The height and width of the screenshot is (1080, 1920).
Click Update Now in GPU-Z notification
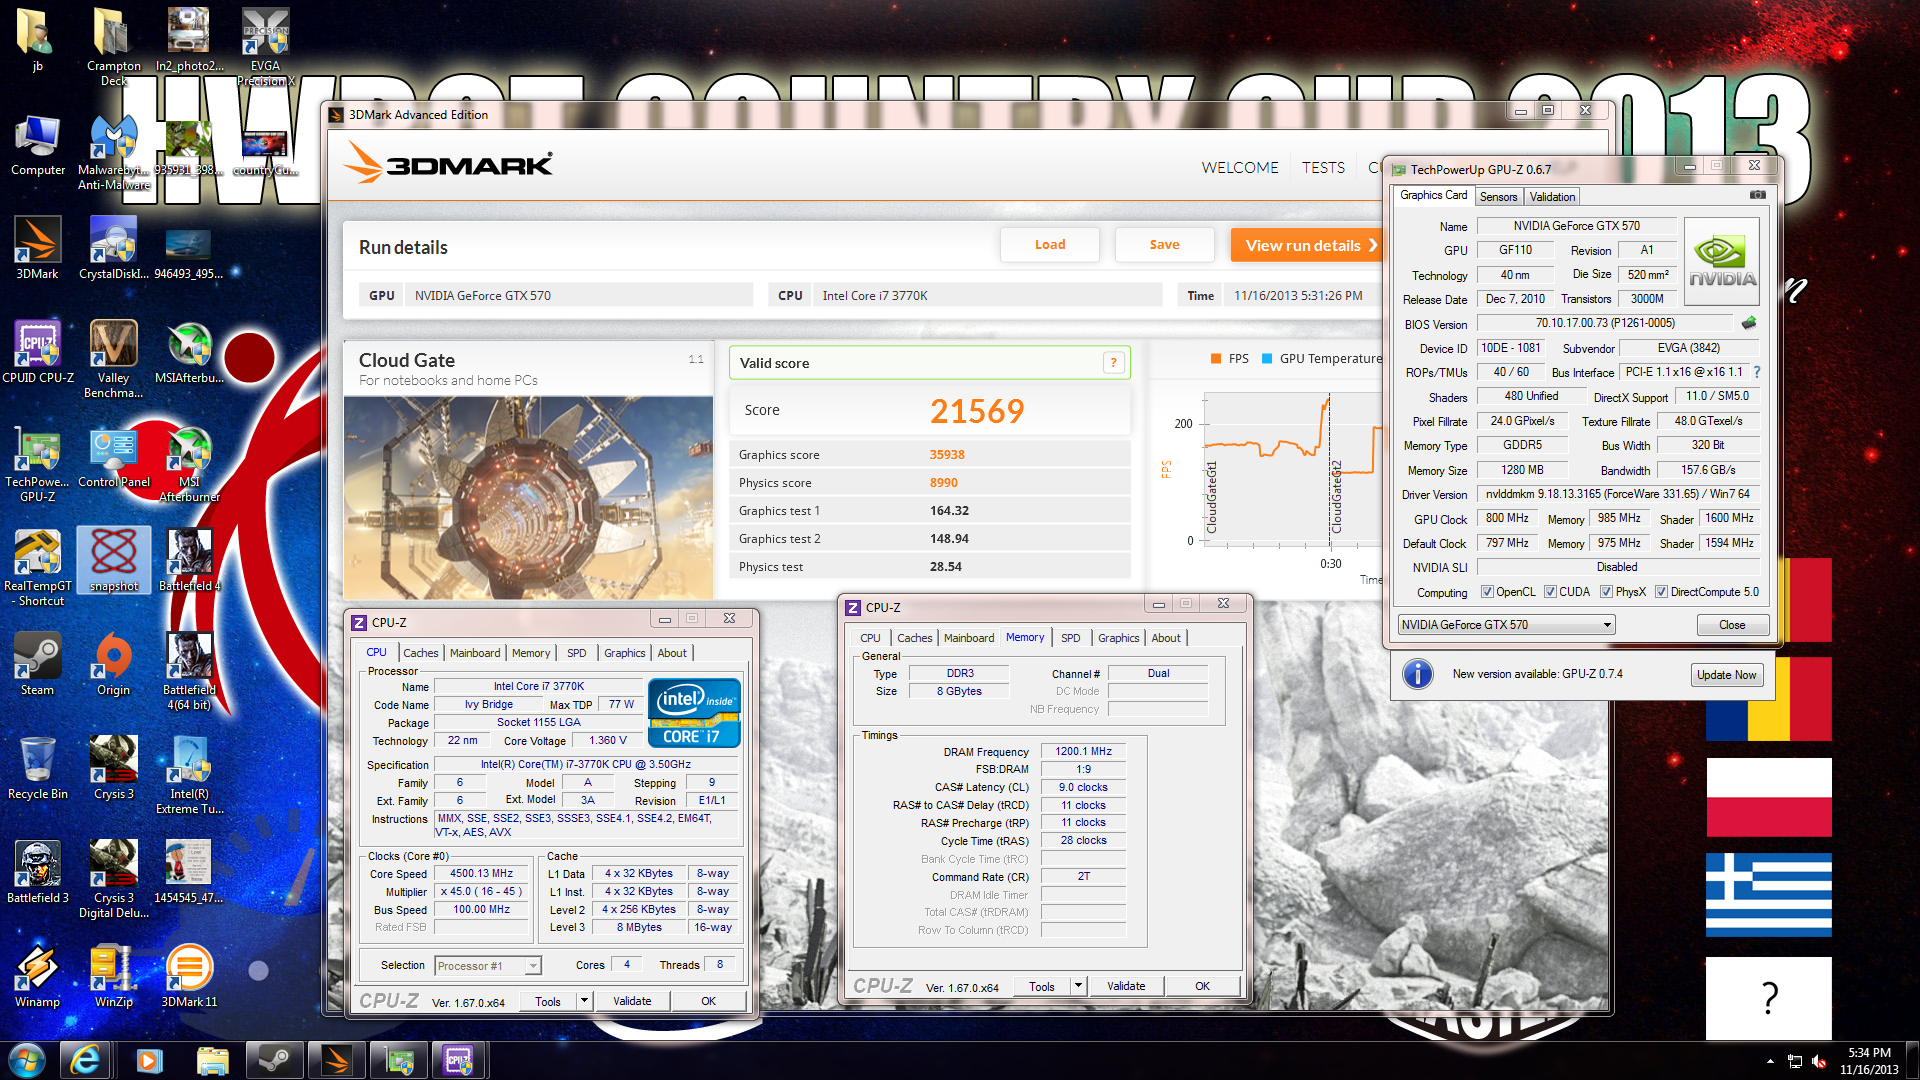[1726, 675]
